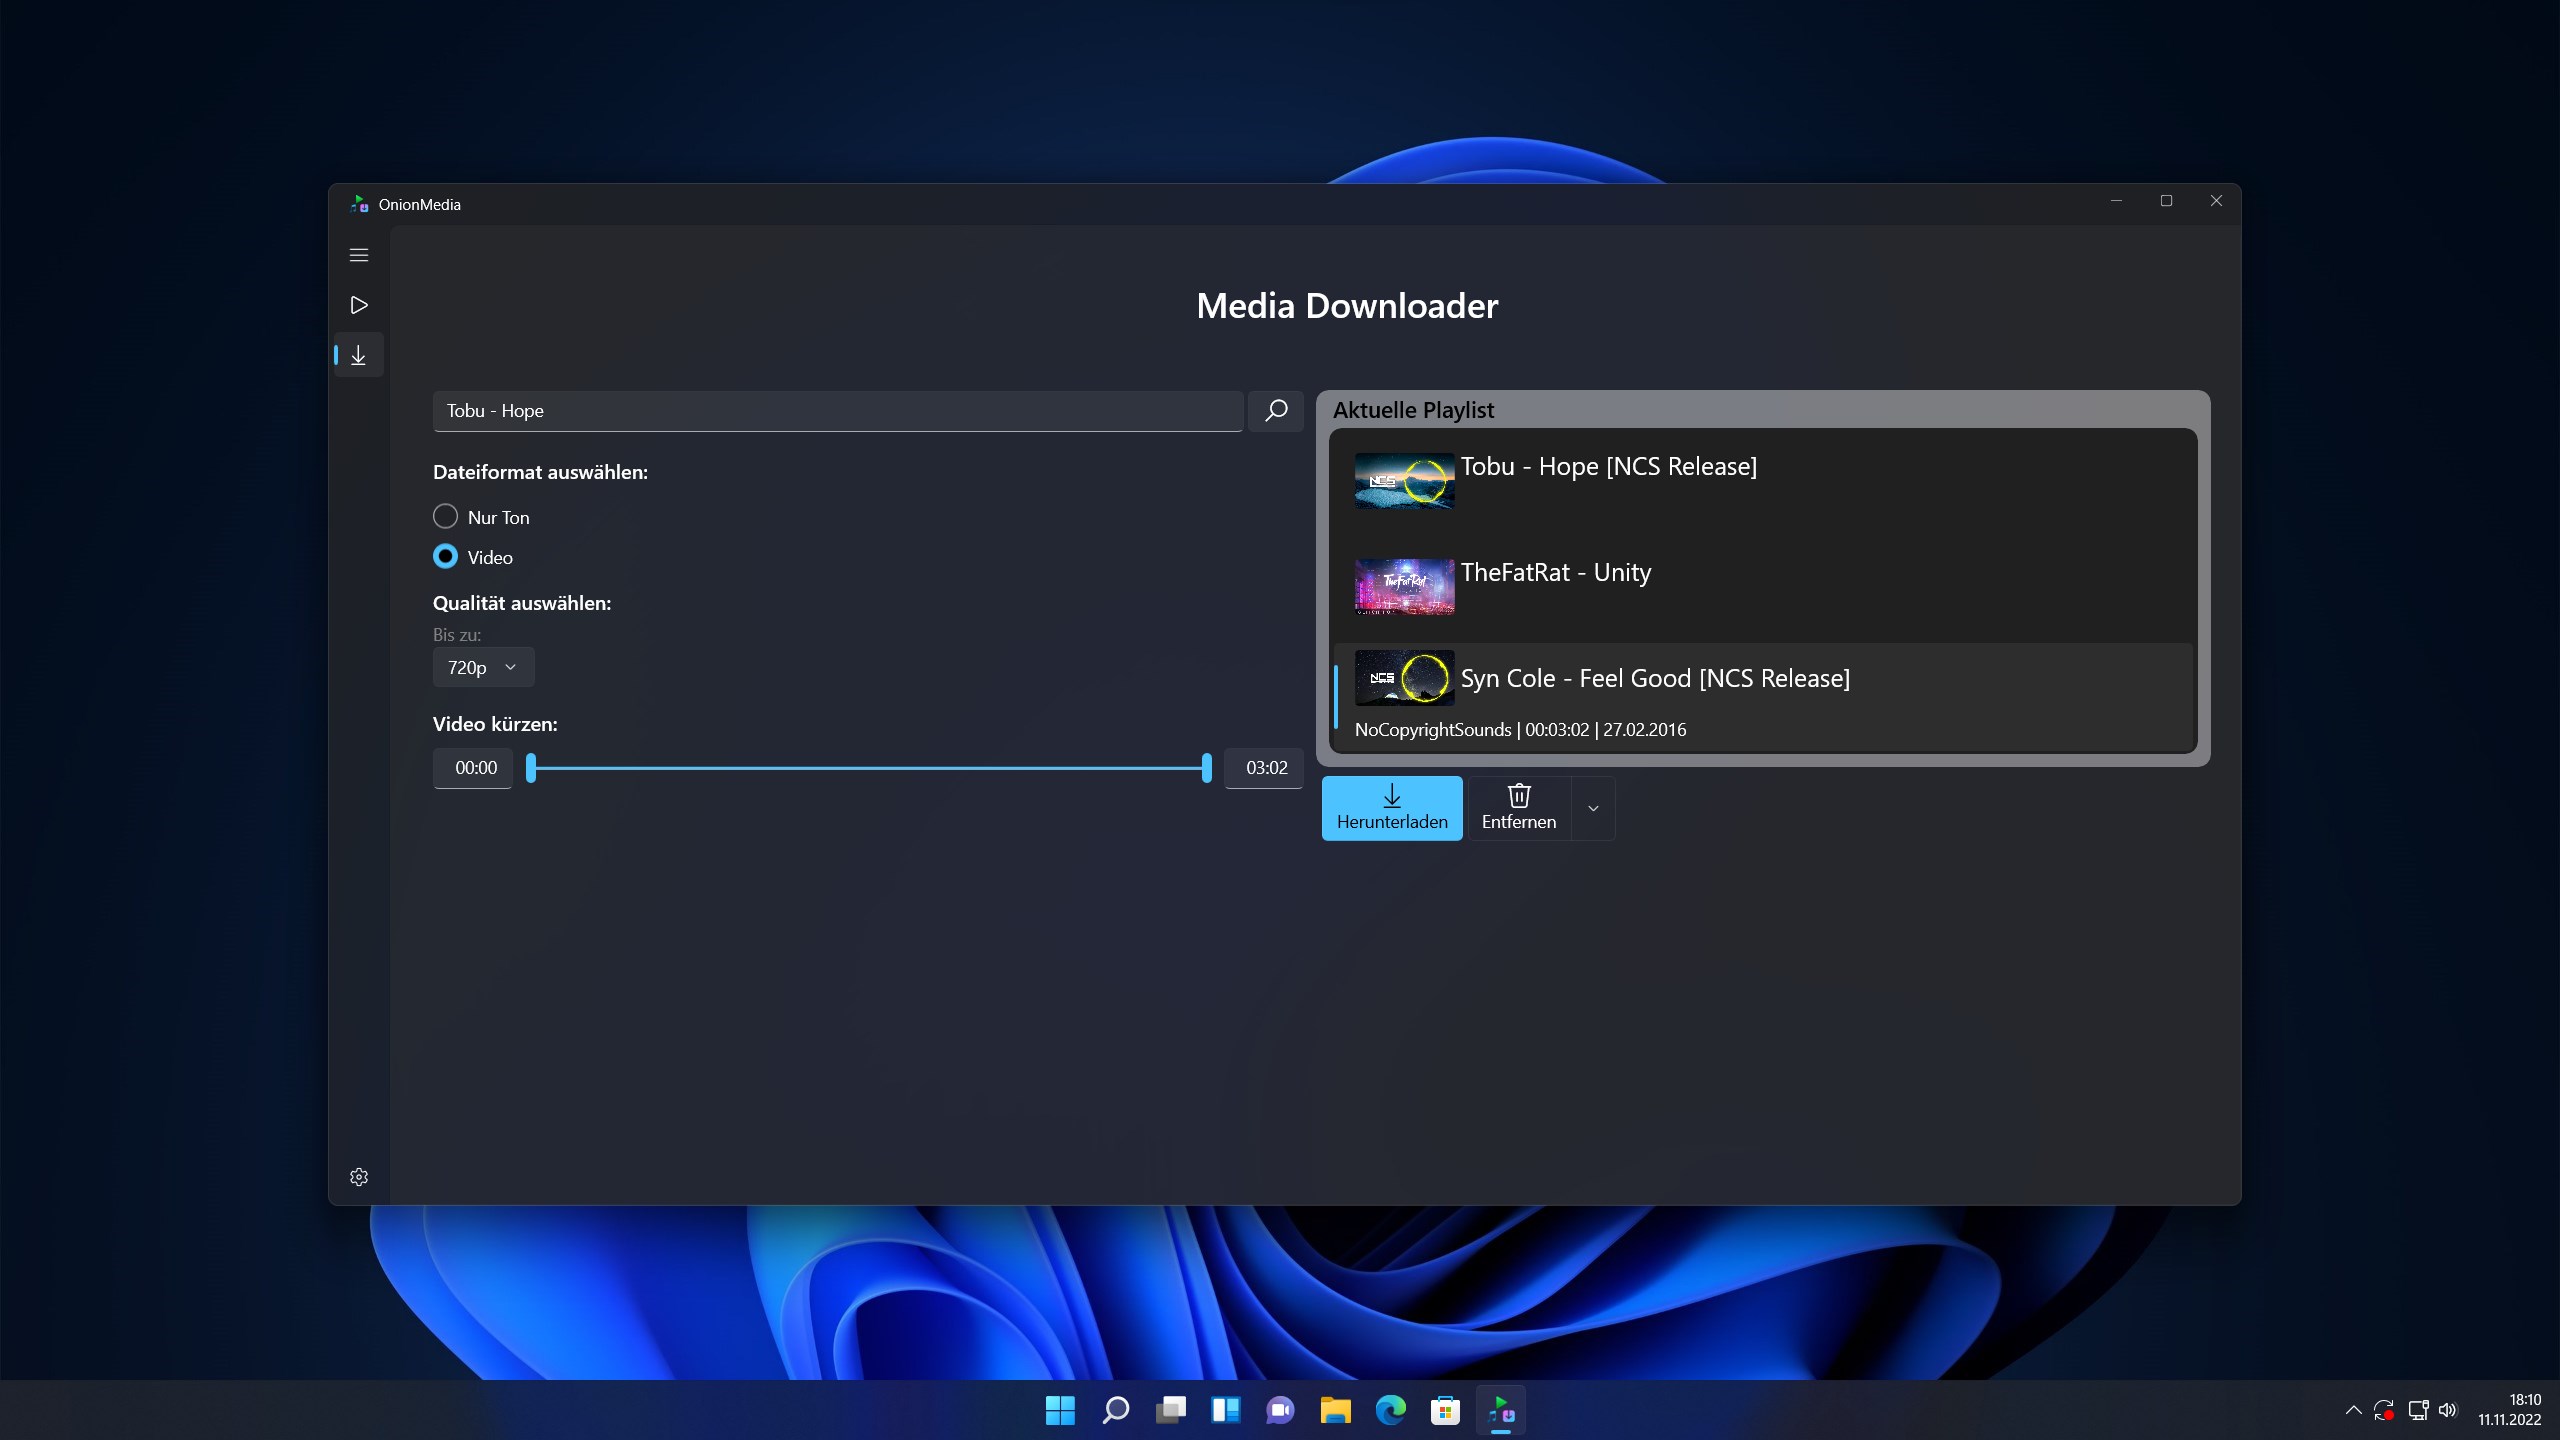Click the trim slider start handle
Viewport: 2560px width, 1440px height.
[531, 768]
